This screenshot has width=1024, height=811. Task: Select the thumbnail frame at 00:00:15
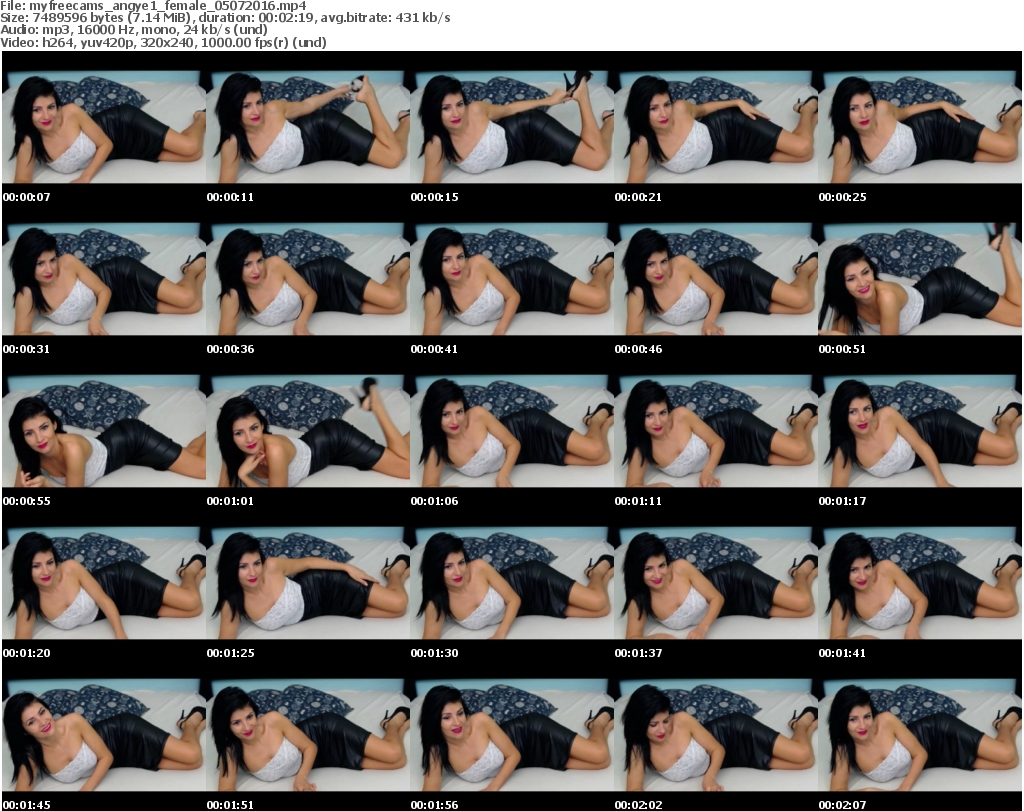click(x=512, y=127)
